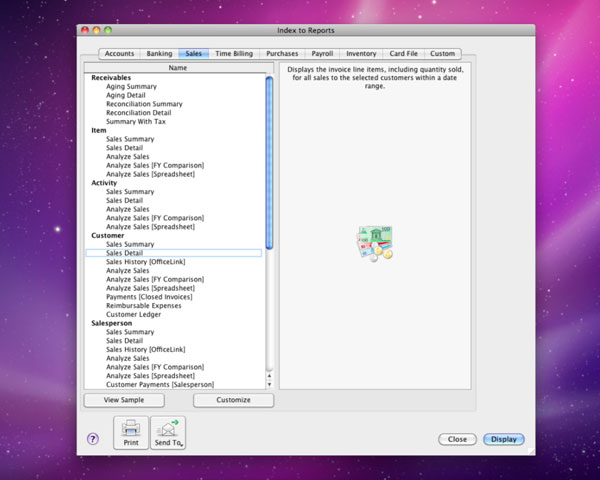Click the green zoom window button

108,30
